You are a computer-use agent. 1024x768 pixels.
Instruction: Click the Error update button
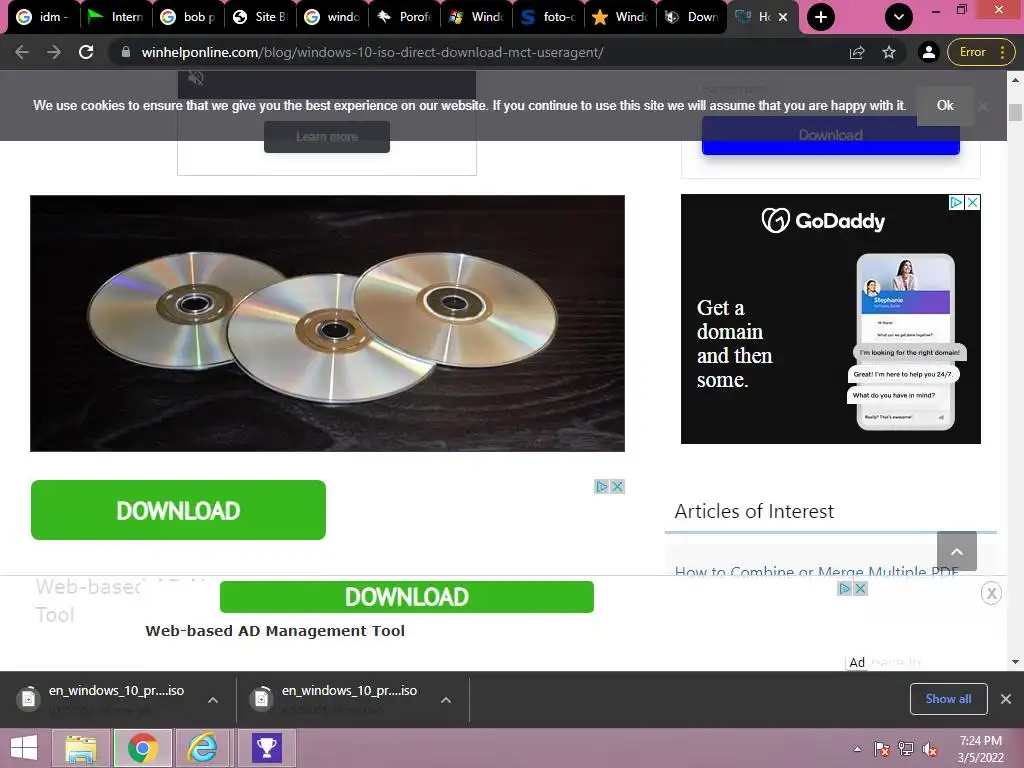[x=980, y=52]
